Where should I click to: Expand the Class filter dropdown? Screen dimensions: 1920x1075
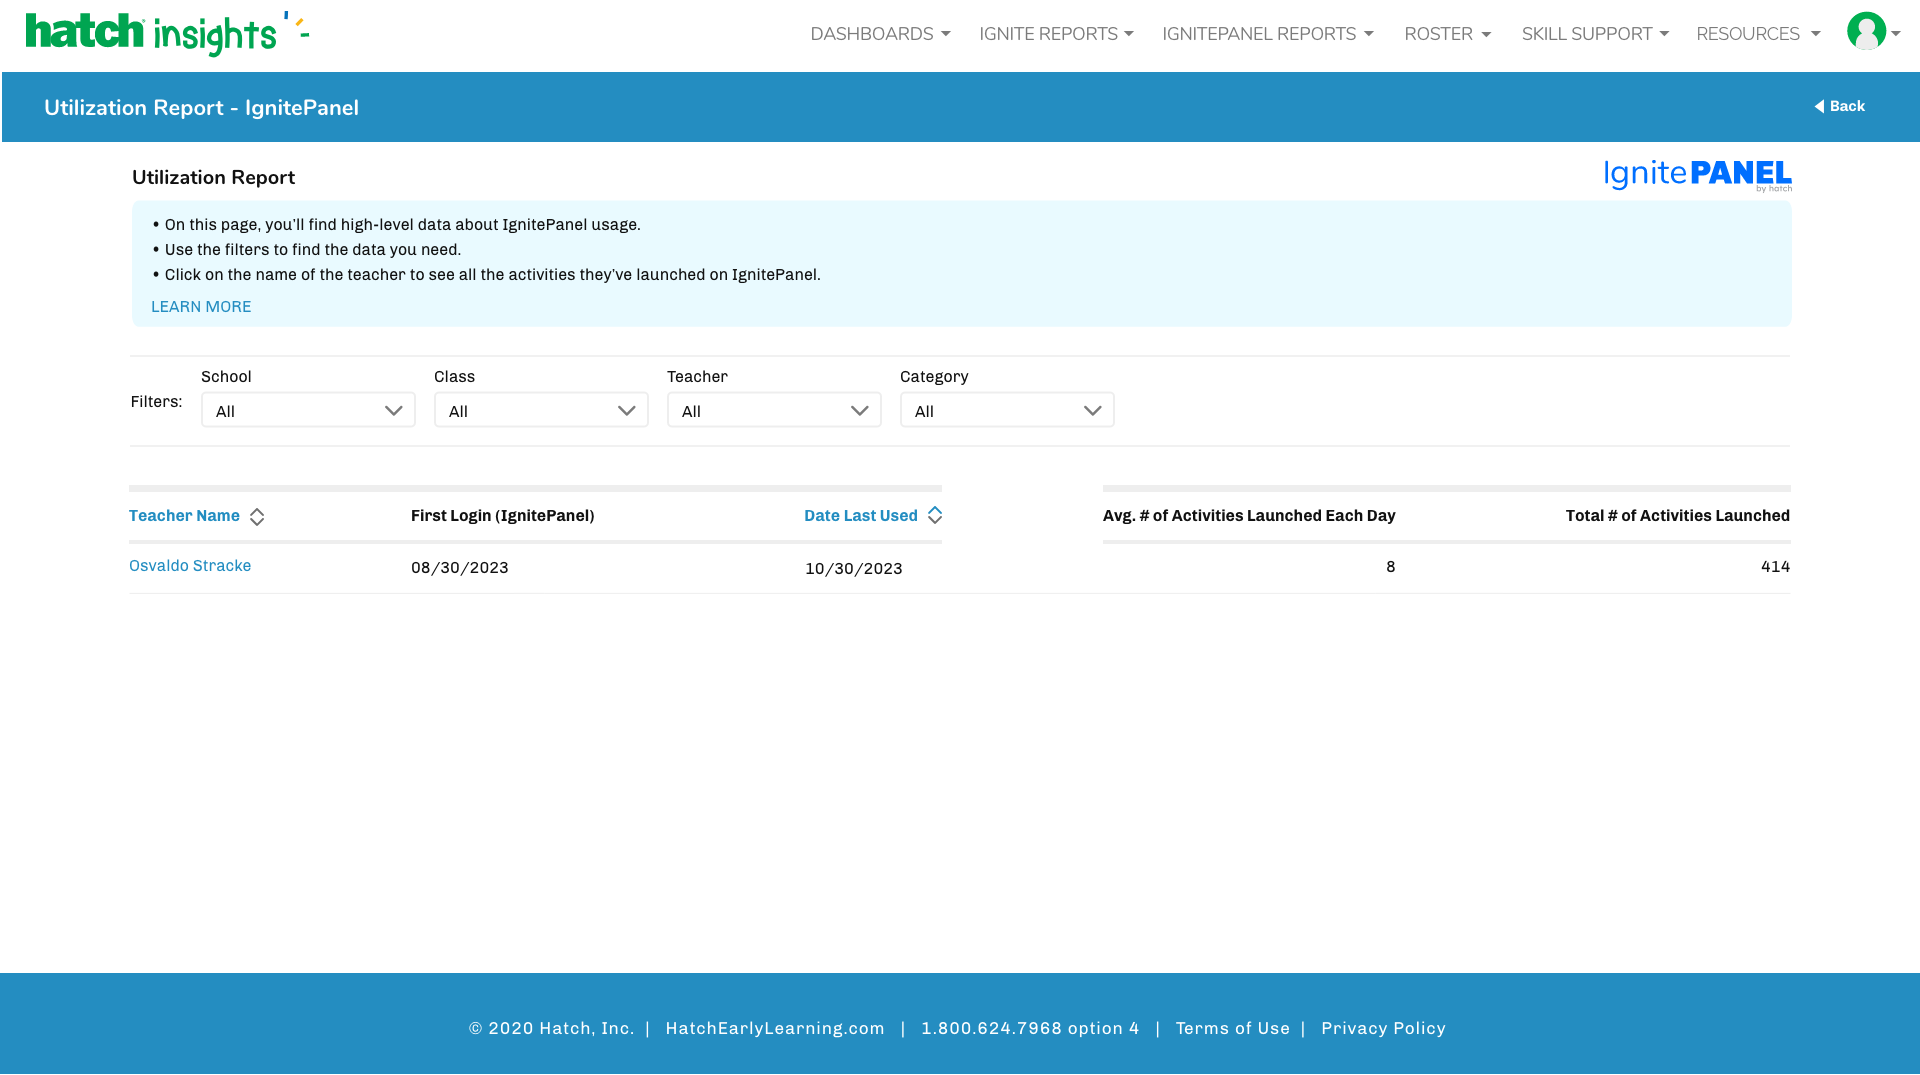(541, 410)
